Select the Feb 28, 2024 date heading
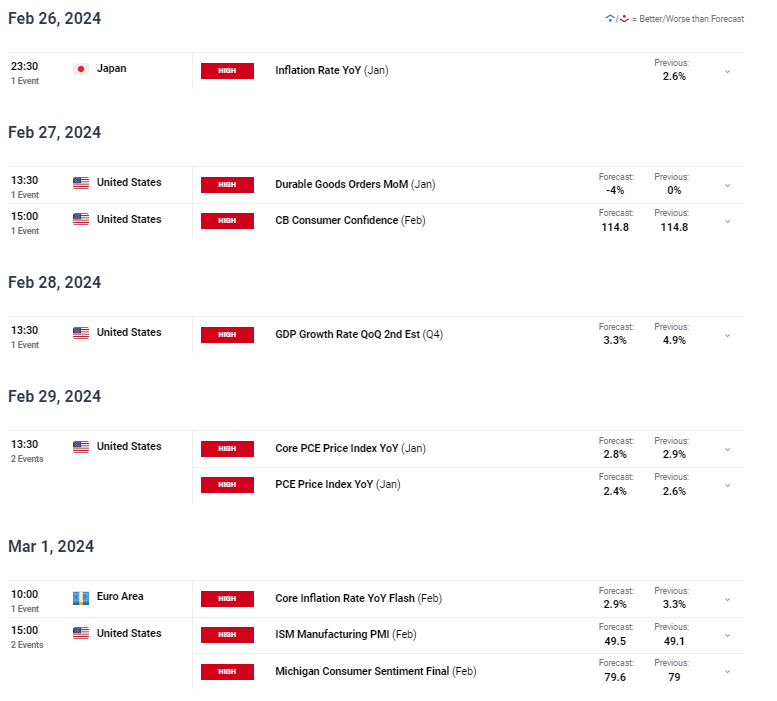The width and height of the screenshot is (777, 701). [55, 282]
